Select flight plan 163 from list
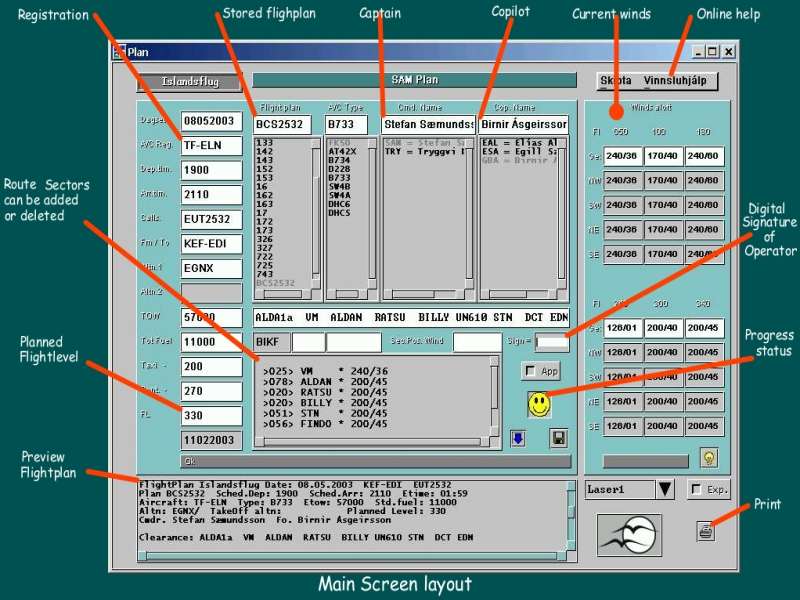Viewport: 800px width, 600px height. (x=265, y=204)
